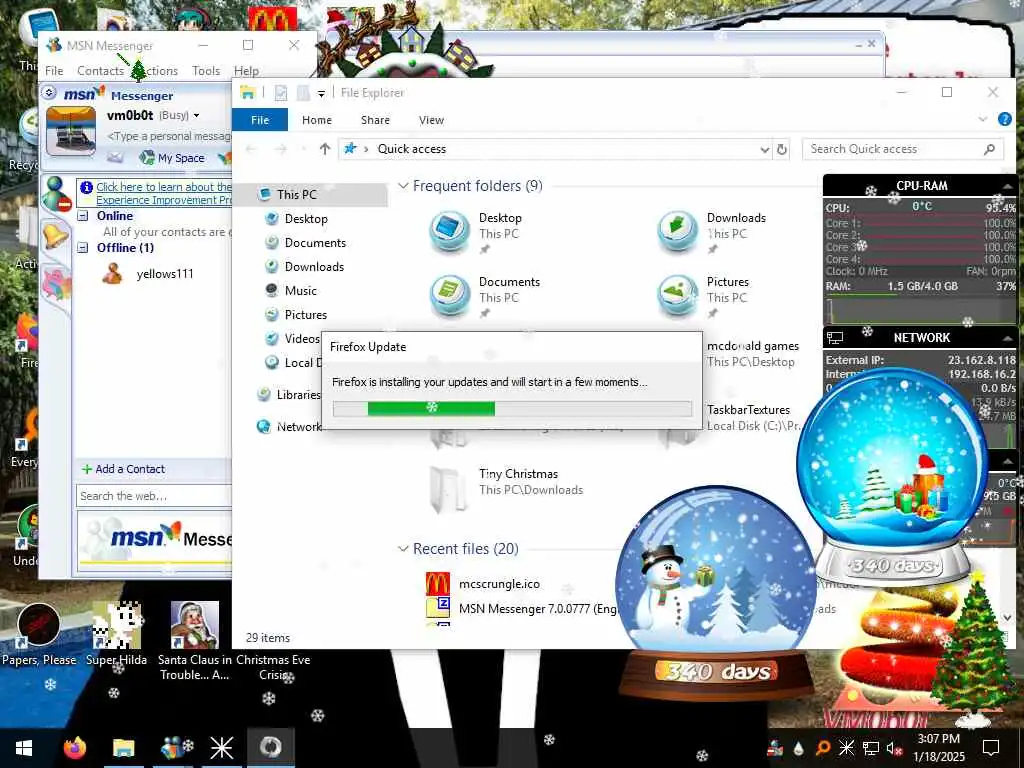The height and width of the screenshot is (768, 1024).
Task: Select the MSN alerts bell tab icon
Action: coord(55,235)
